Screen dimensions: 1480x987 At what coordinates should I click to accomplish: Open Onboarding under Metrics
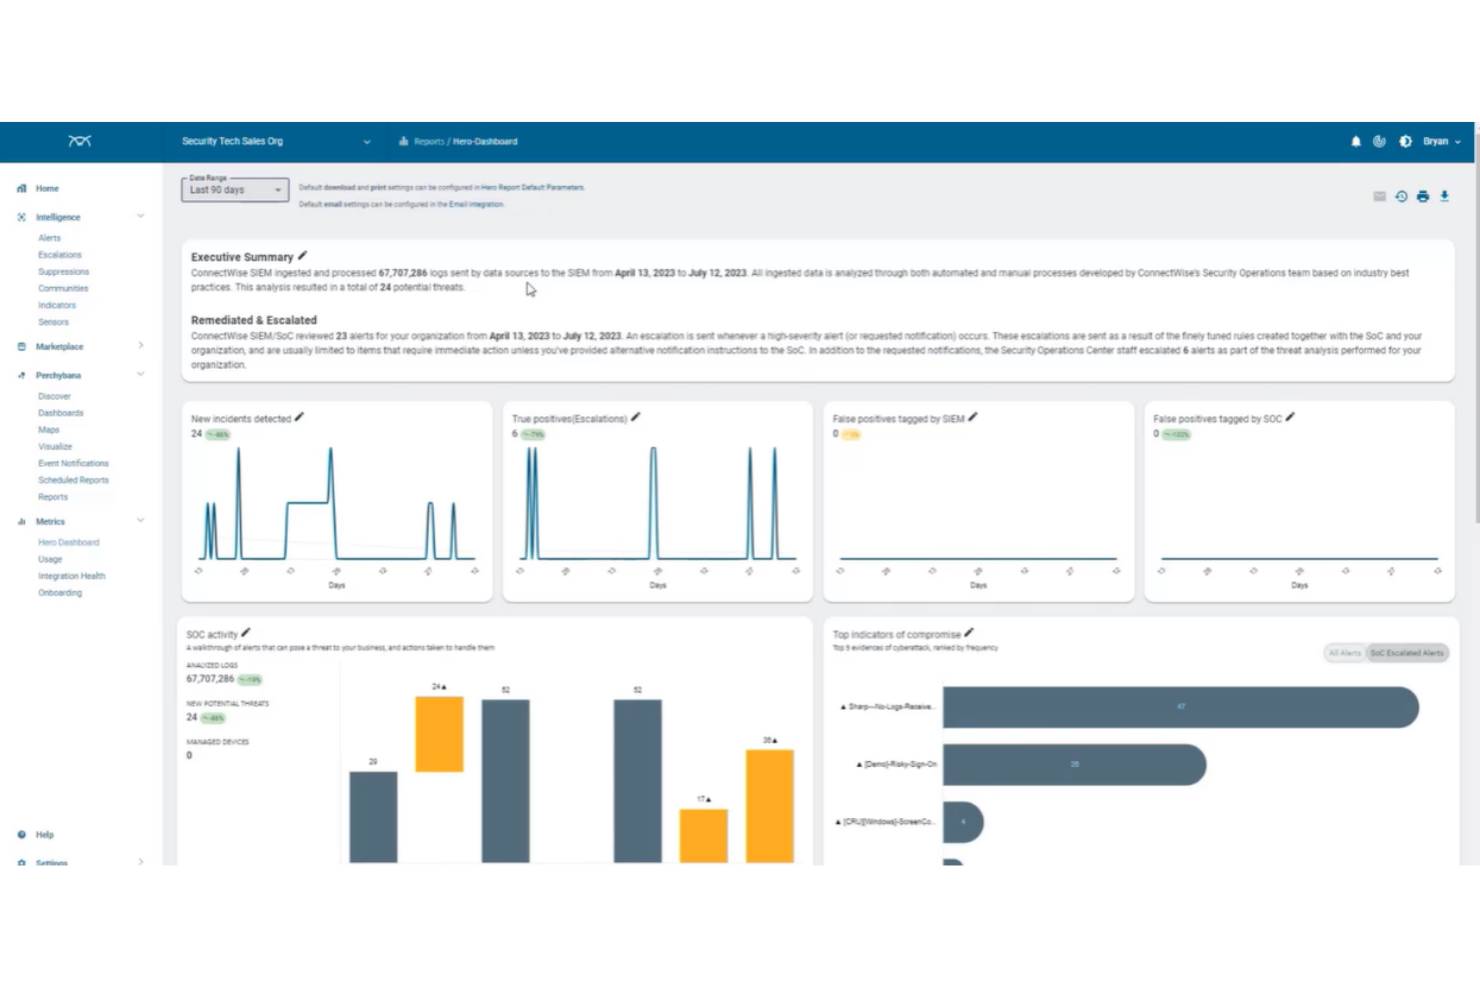[x=60, y=593]
